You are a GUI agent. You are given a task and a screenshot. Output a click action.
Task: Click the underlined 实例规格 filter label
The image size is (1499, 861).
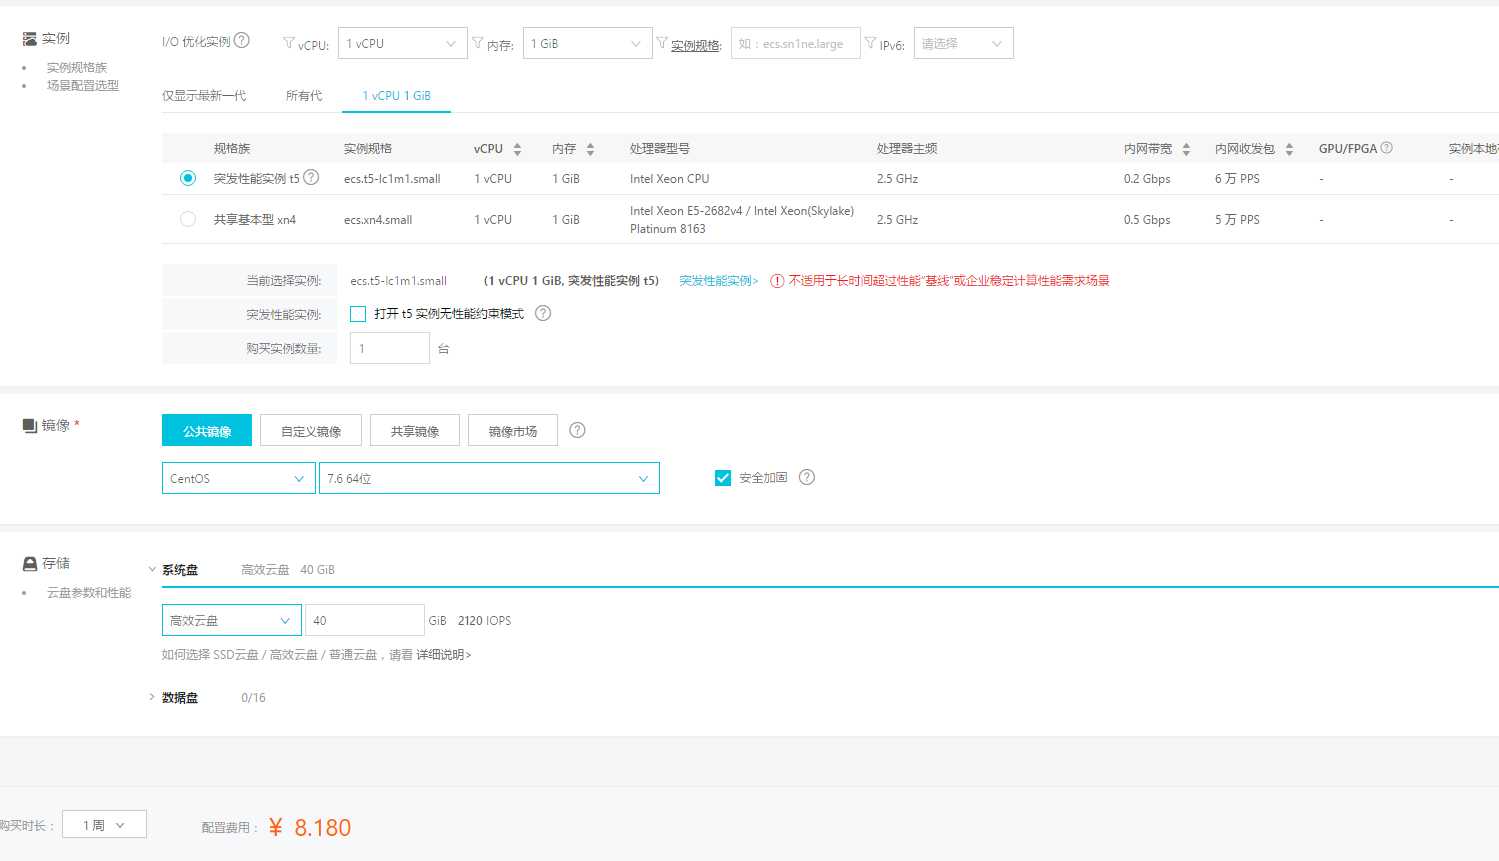(696, 45)
